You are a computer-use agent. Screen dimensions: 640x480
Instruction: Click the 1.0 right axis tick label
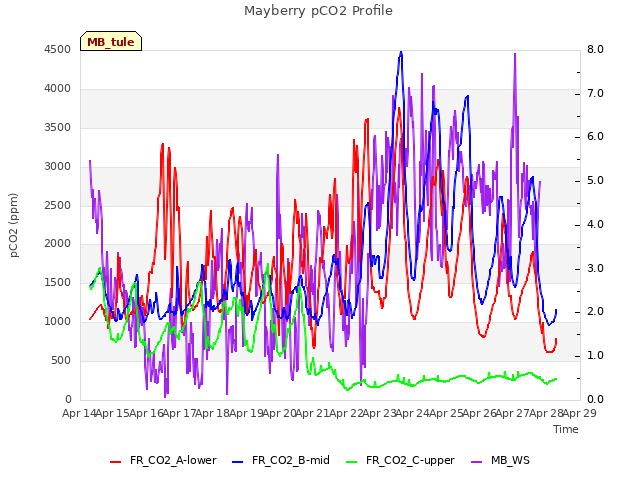595,356
